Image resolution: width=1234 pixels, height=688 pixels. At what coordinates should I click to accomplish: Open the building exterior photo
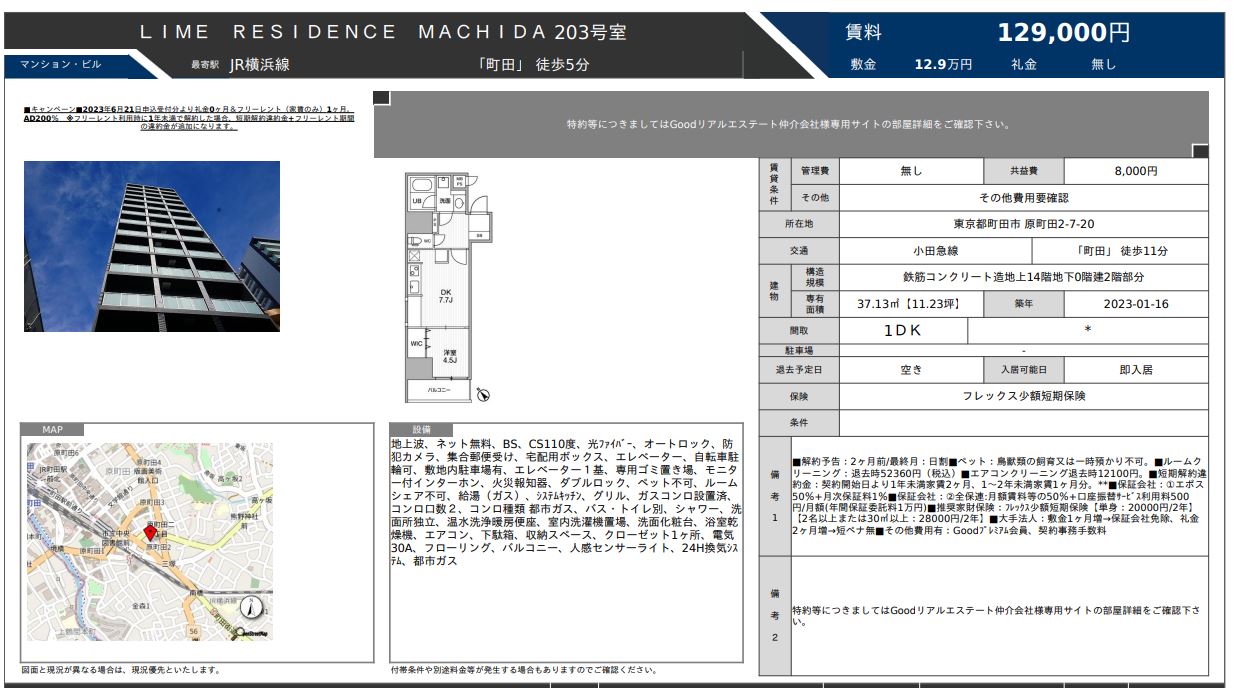(152, 246)
